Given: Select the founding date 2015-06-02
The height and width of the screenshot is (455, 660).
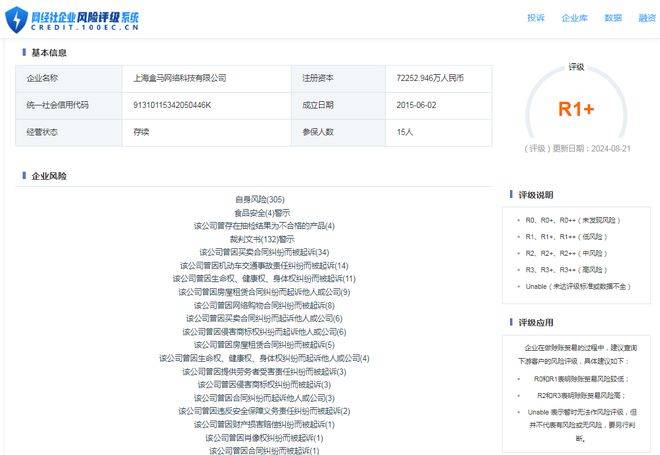Looking at the screenshot, I should pyautogui.click(x=416, y=105).
